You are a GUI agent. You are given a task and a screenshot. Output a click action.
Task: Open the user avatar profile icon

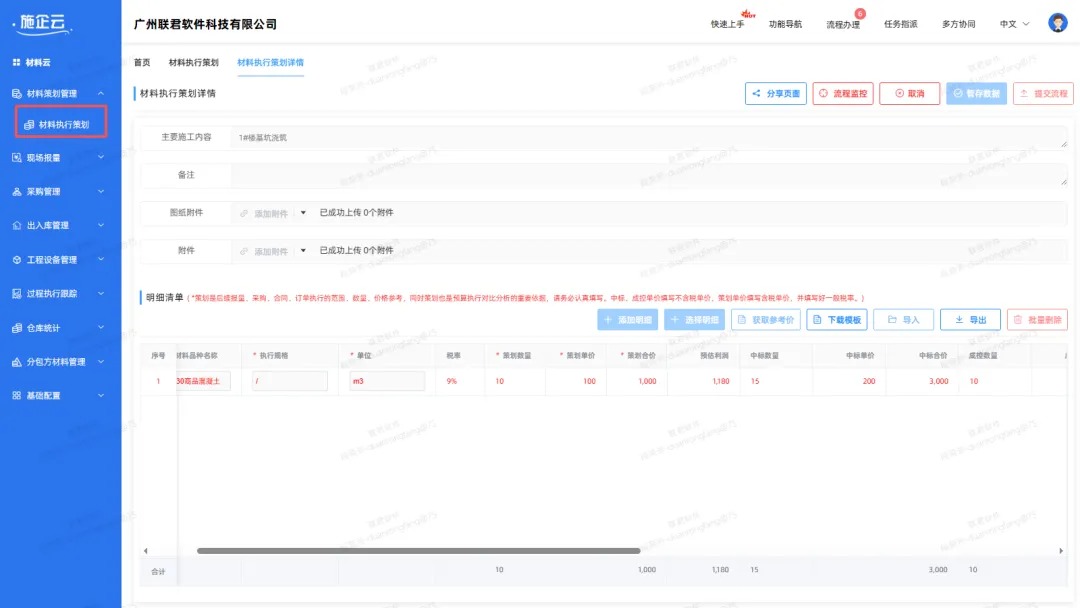tap(1057, 21)
